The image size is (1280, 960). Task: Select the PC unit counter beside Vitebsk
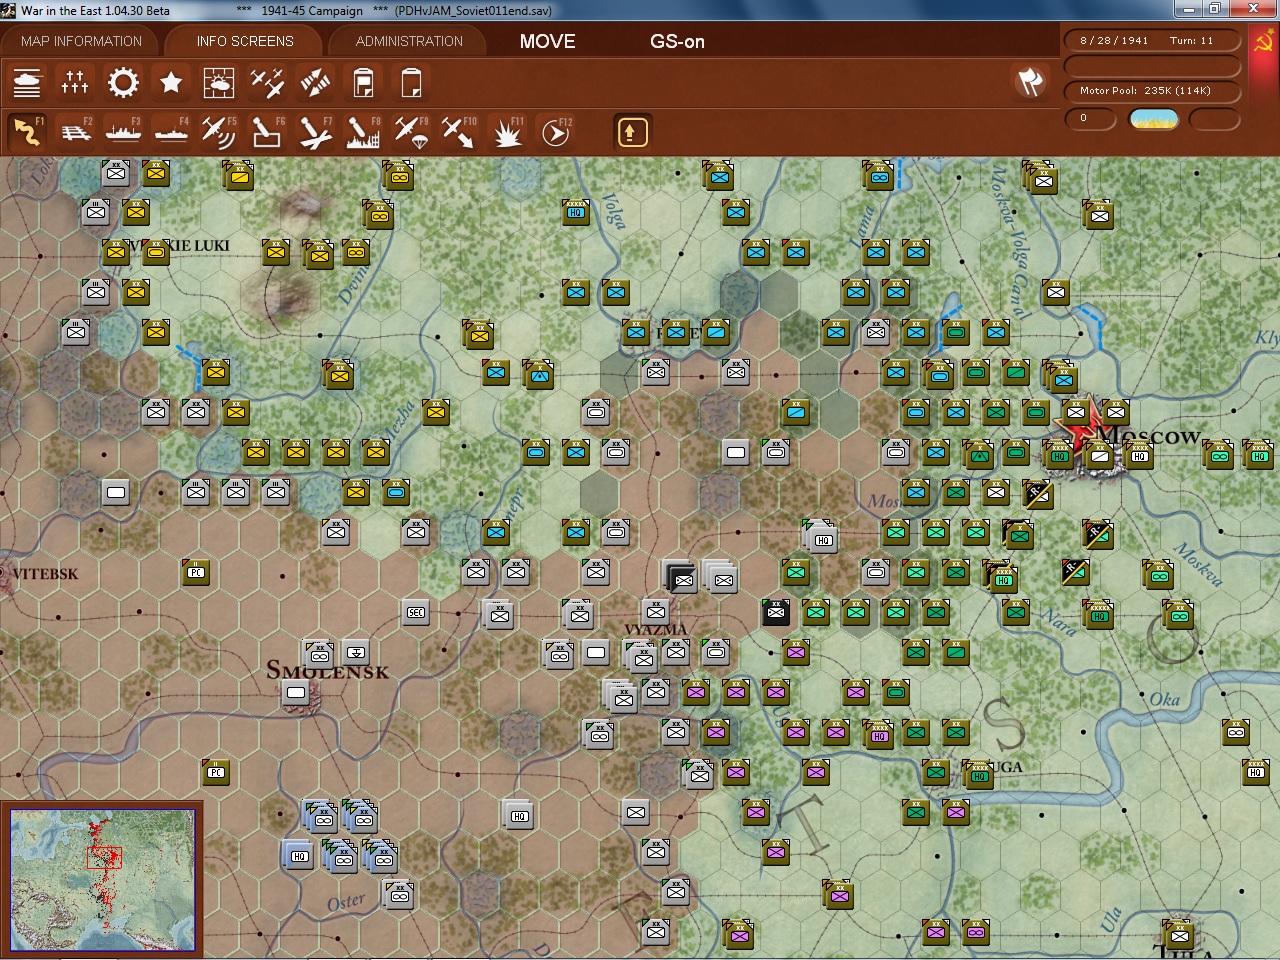click(x=196, y=572)
